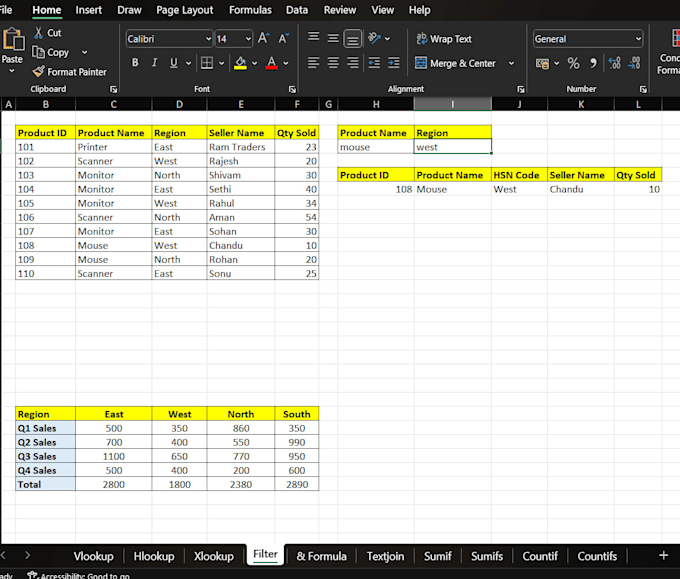Activate the Format Painter brush
The width and height of the screenshot is (680, 579).
70,72
